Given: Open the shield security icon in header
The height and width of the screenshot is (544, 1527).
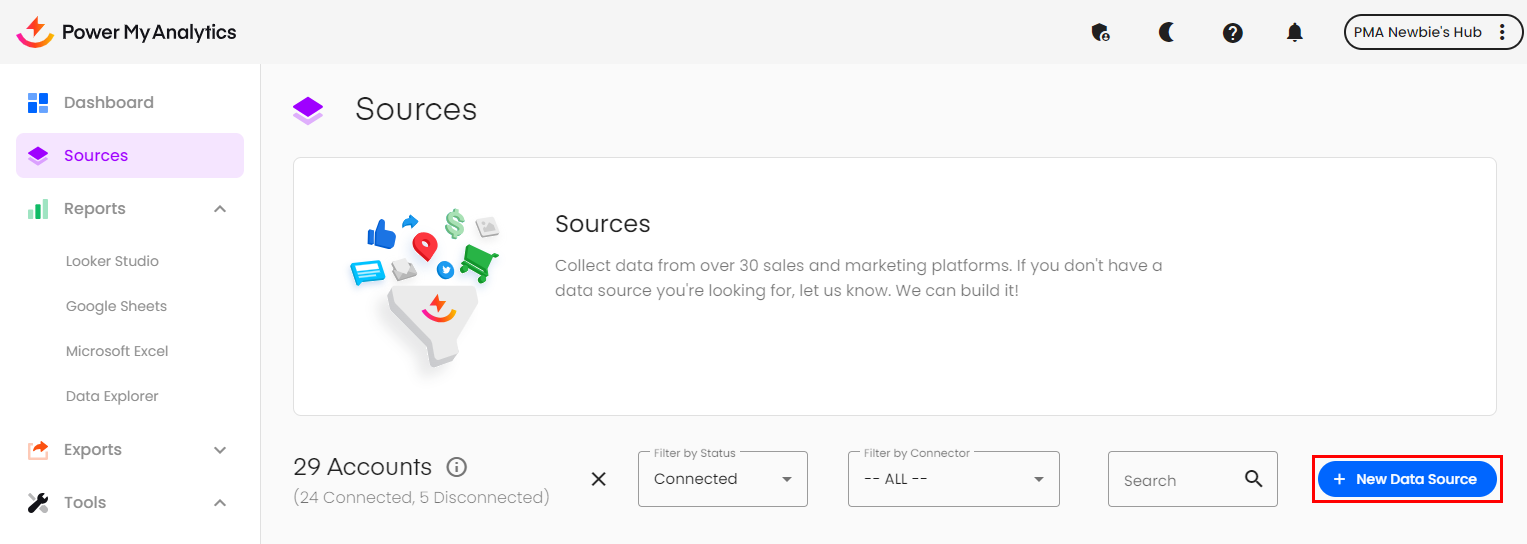Looking at the screenshot, I should 1100,32.
